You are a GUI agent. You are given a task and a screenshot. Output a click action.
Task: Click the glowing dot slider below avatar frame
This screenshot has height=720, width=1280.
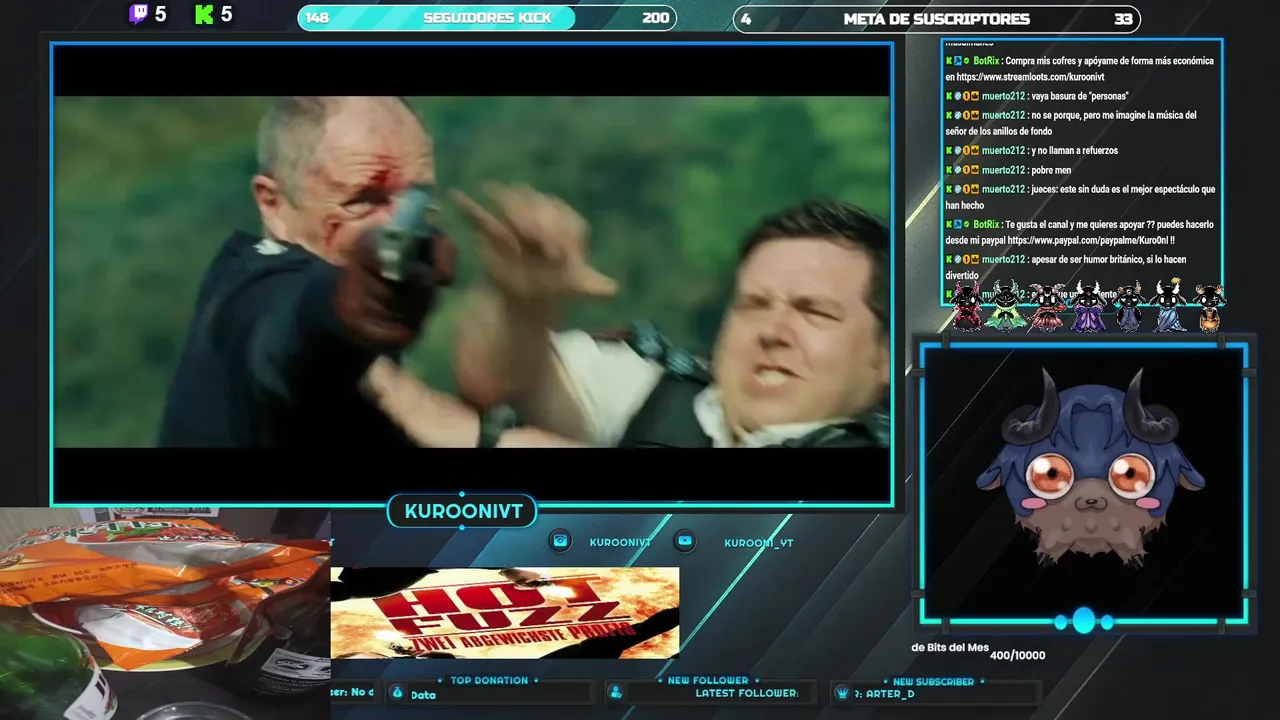click(x=1083, y=621)
